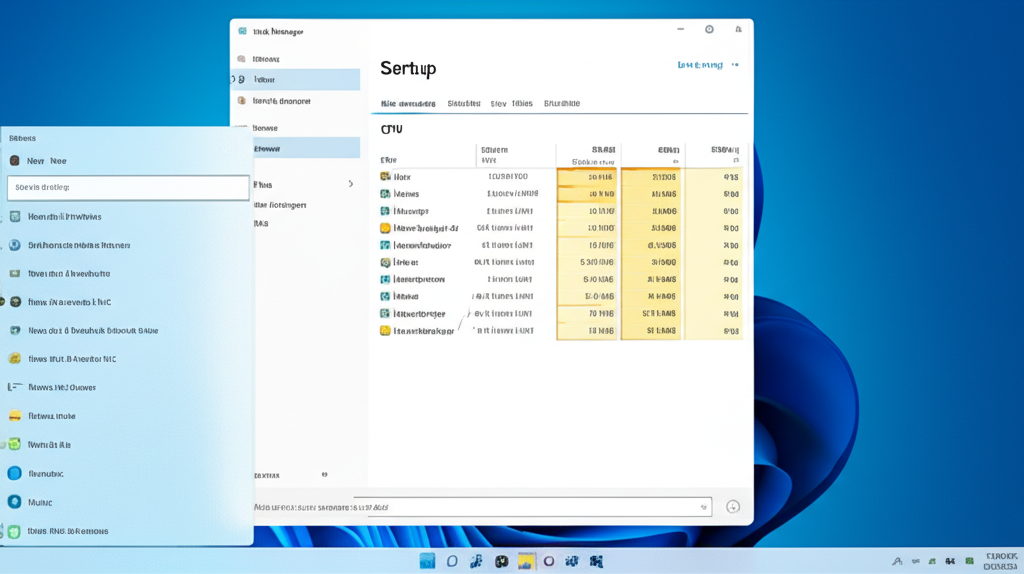Screen dimensions: 1024x574
Task: Switch to the second tab below Sertup heading
Action: pos(463,104)
